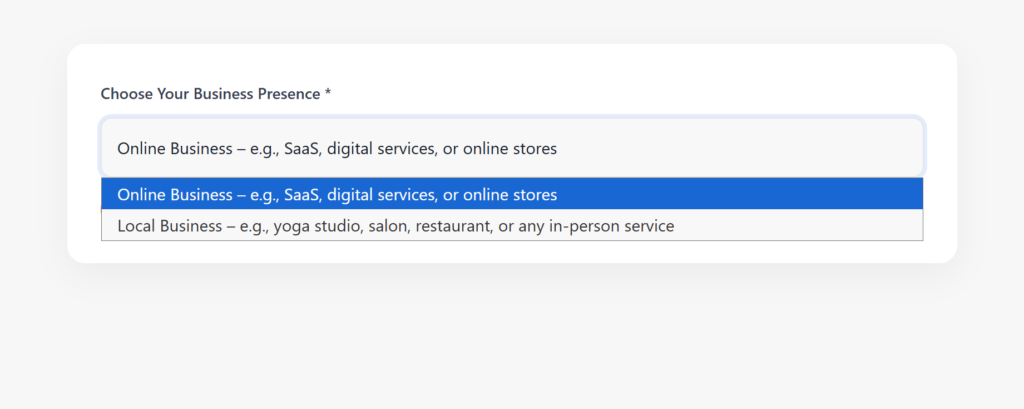This screenshot has height=409, width=1024.
Task: Select the in-person service business option
Action: coord(395,226)
